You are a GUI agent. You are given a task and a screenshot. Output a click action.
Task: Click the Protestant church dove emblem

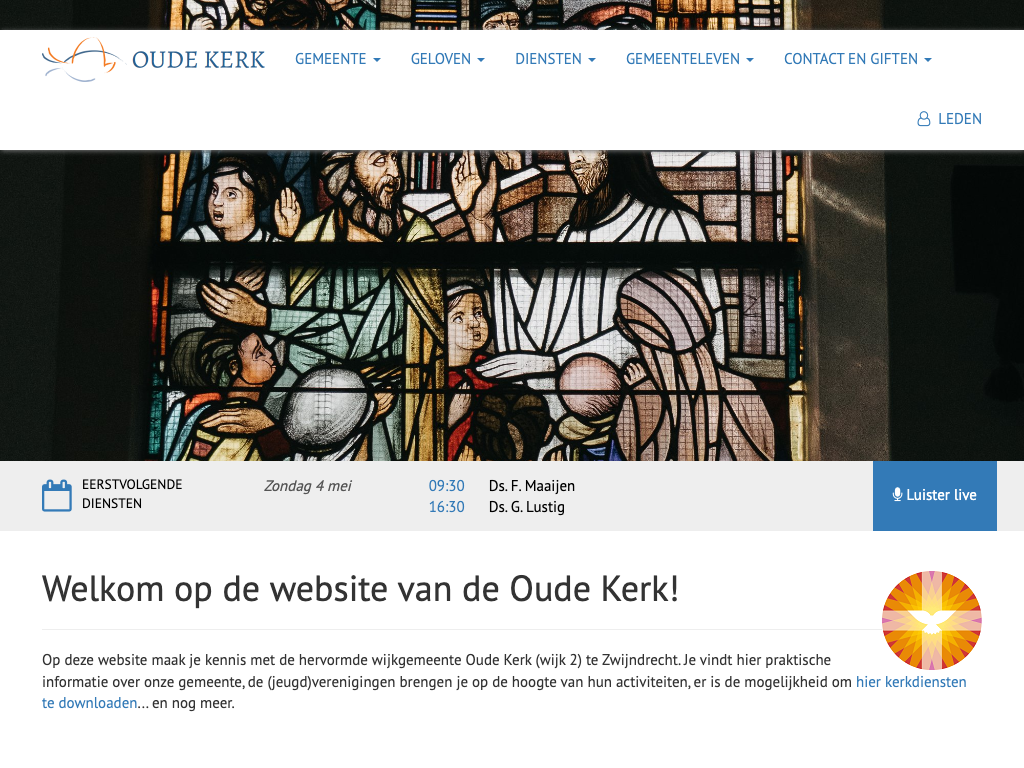(931, 620)
